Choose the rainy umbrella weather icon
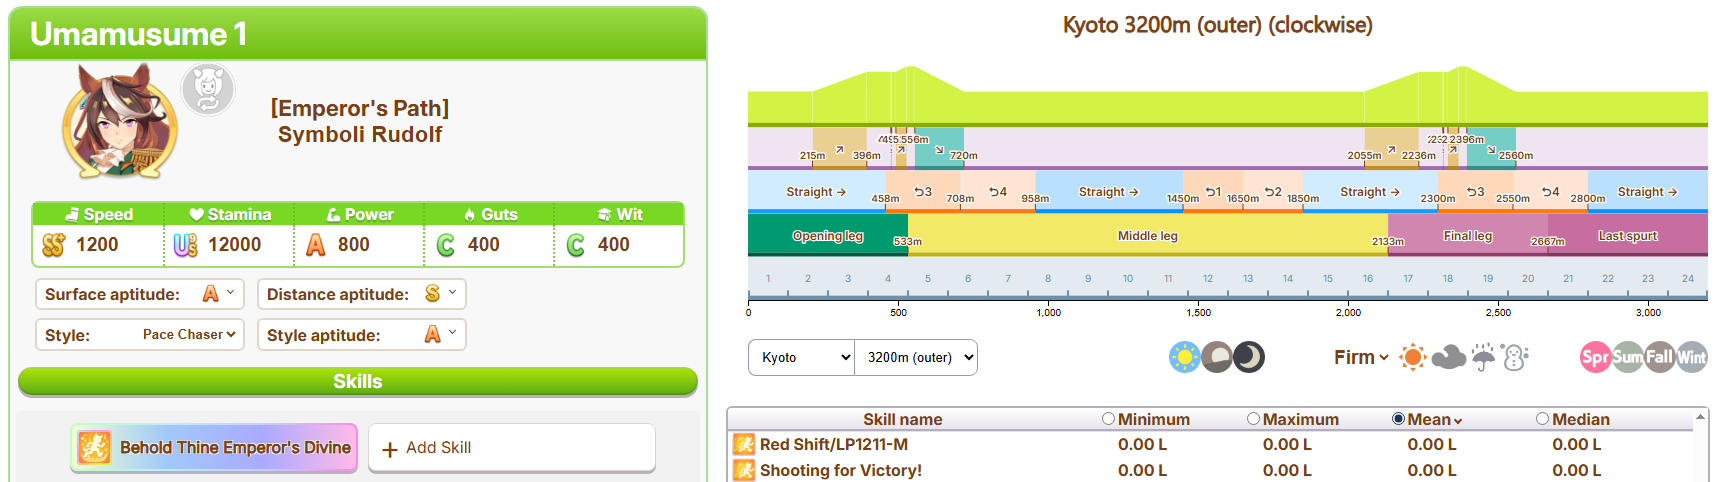 tap(1483, 357)
